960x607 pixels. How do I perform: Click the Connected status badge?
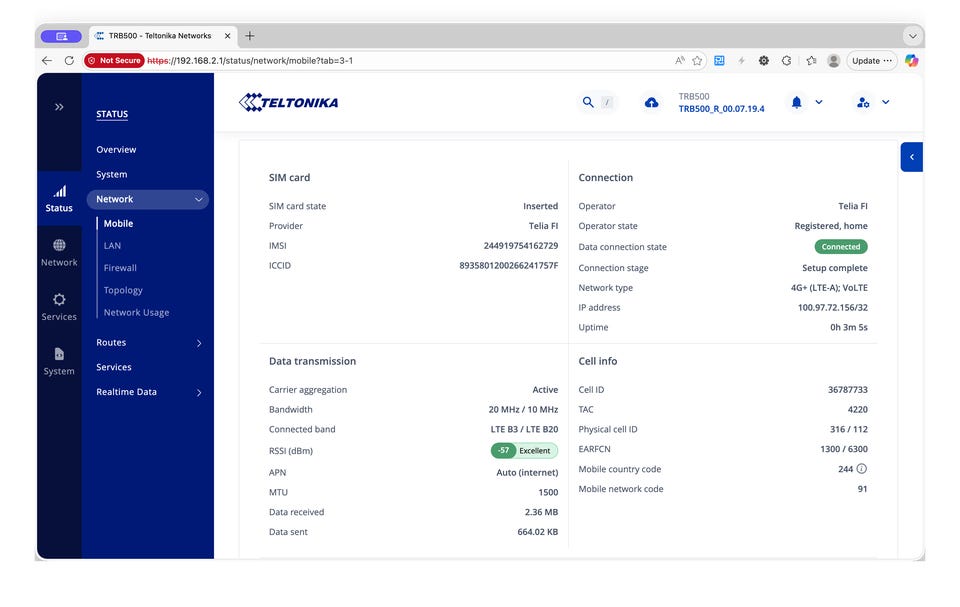841,247
